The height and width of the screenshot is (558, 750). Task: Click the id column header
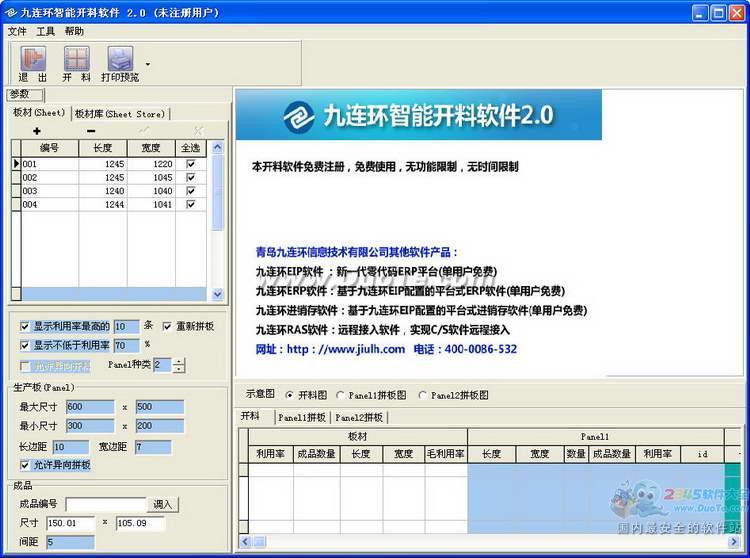tap(702, 454)
